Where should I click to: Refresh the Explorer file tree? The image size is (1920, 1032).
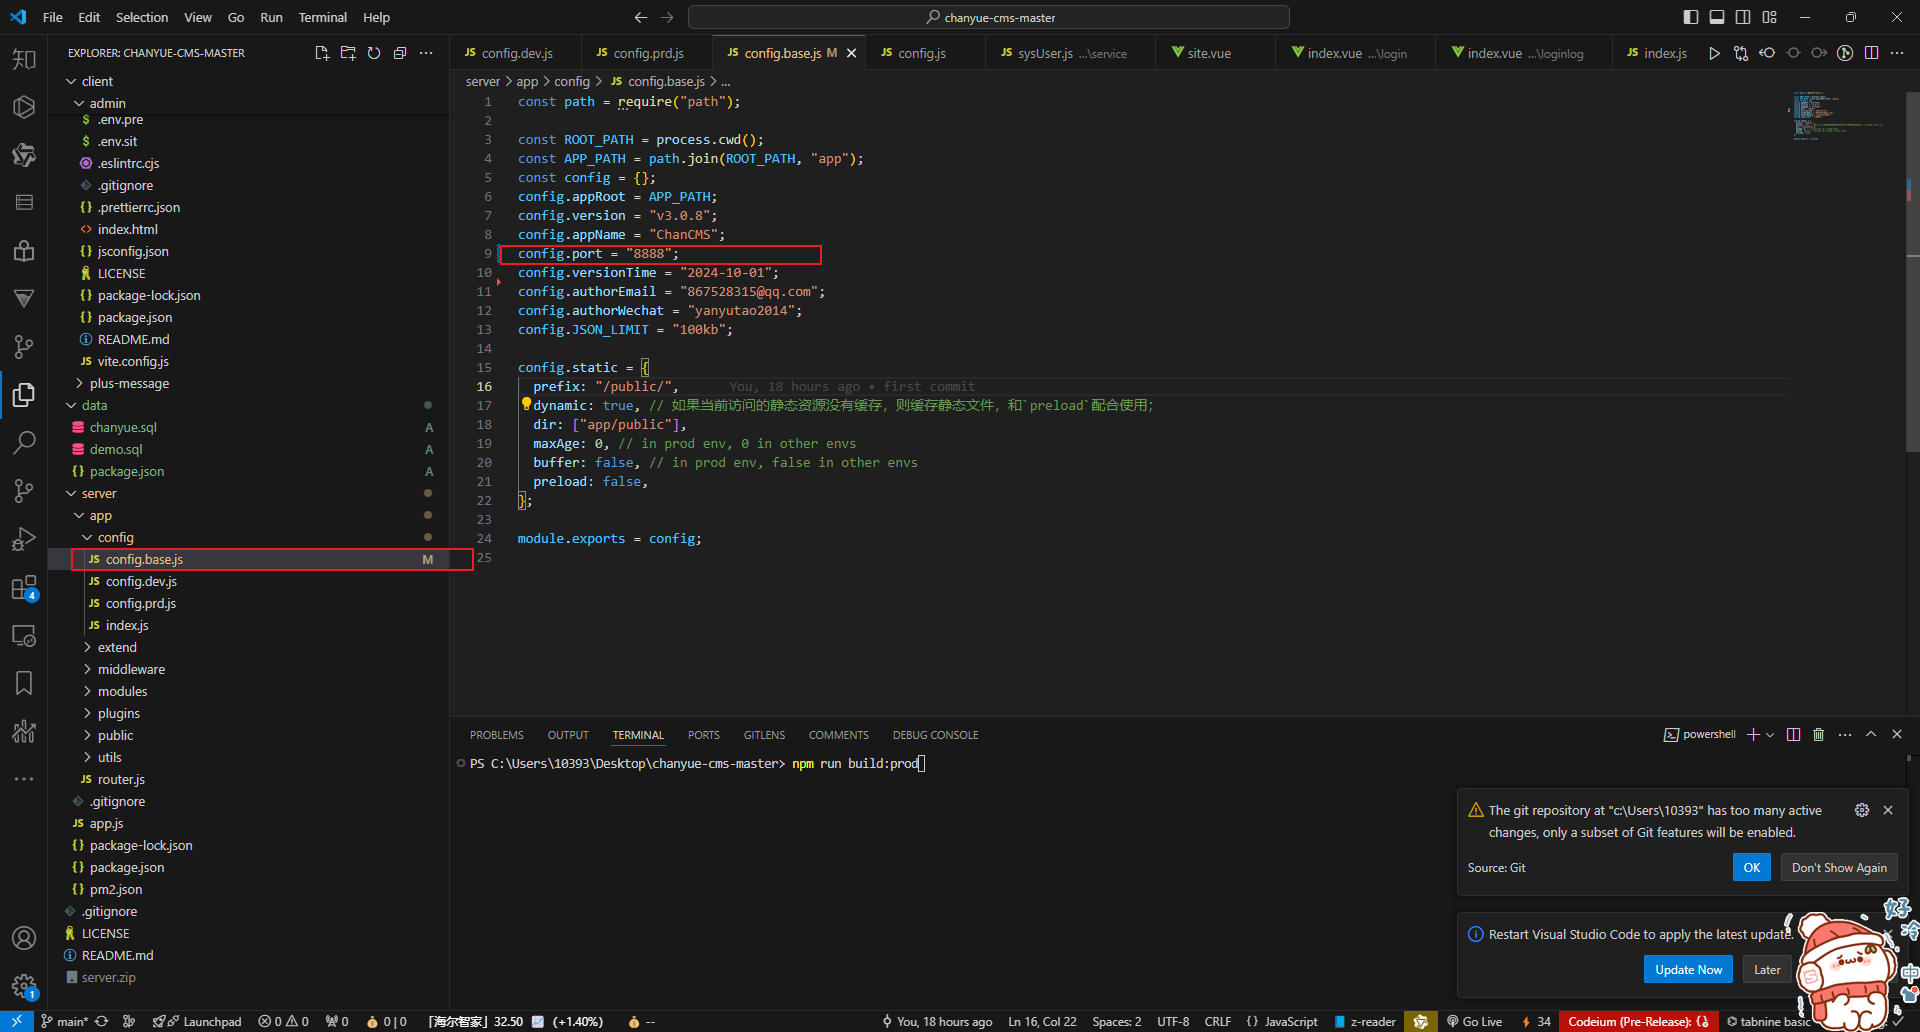[374, 53]
